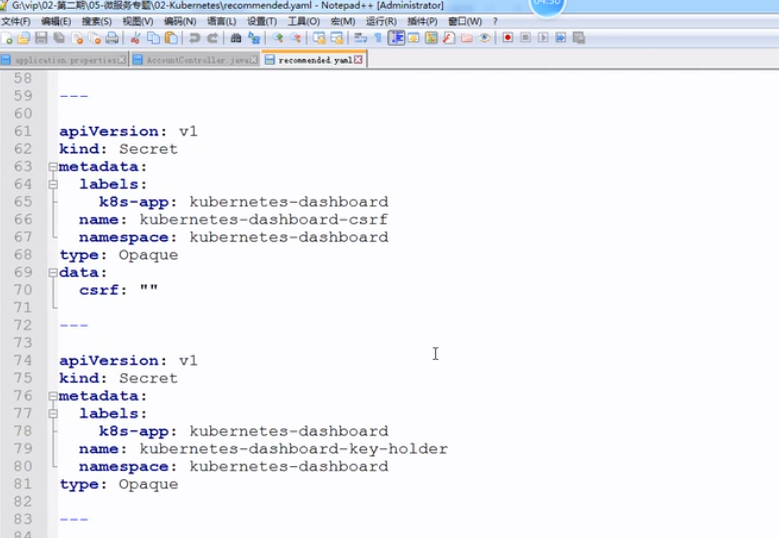Click text kubernetes-dashboard-csrf on line 66
This screenshot has width=779, height=538.
pos(264,220)
